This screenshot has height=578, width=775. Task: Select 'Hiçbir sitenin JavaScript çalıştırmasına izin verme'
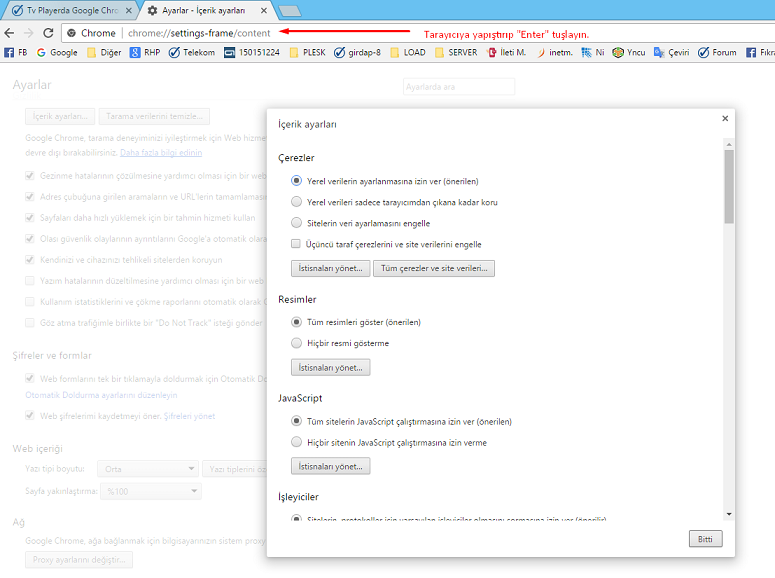[x=296, y=442]
